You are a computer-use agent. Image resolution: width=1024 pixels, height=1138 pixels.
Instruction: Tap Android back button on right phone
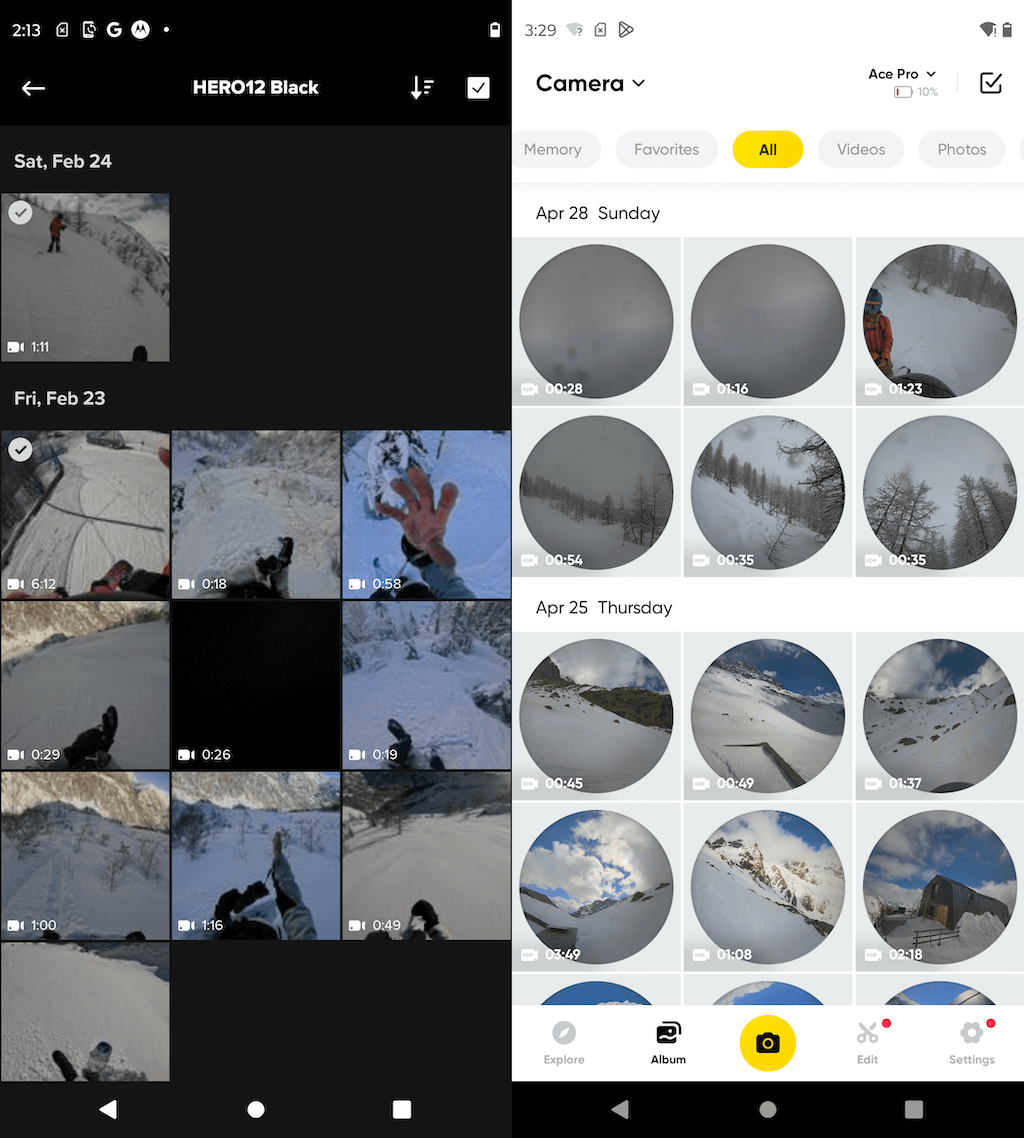tap(620, 1109)
